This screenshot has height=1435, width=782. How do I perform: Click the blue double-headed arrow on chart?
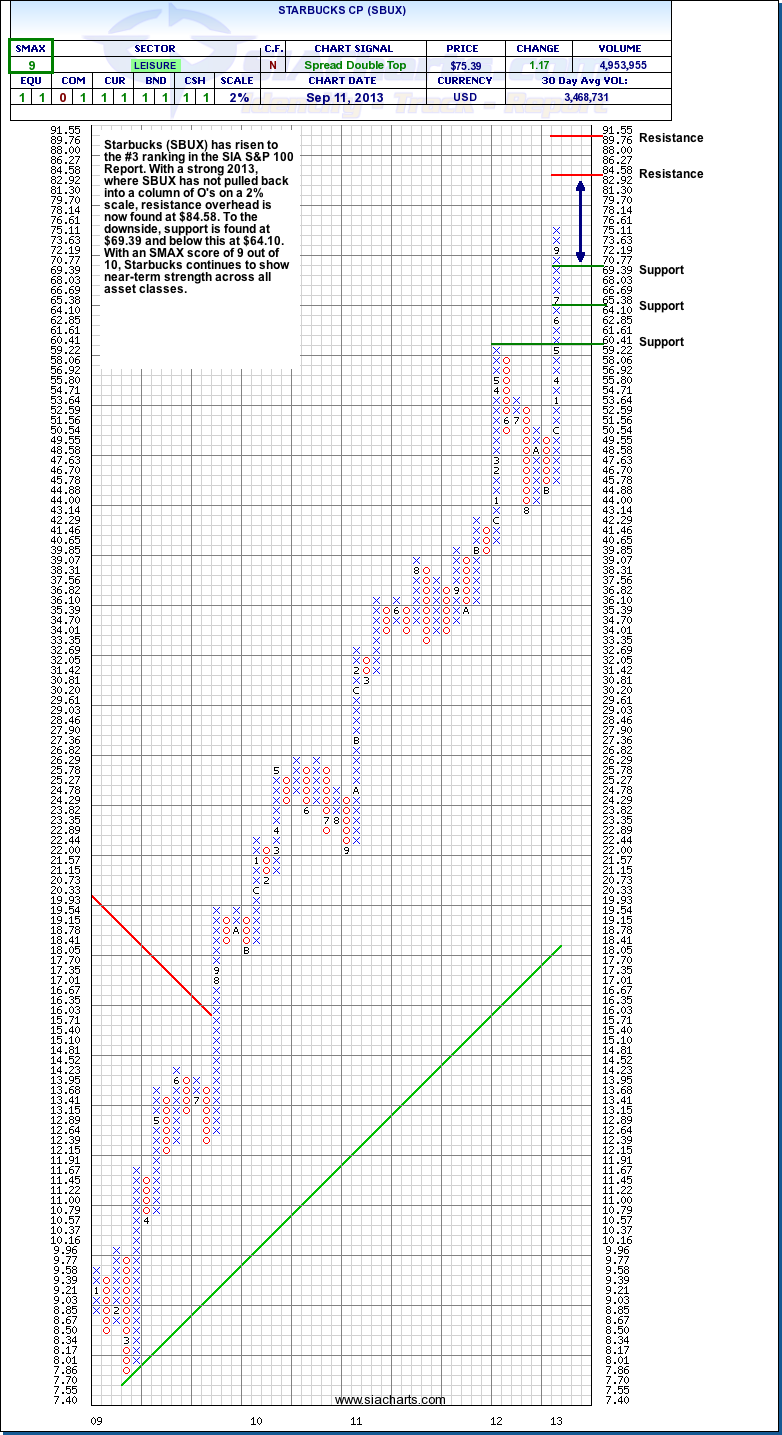coord(578,220)
